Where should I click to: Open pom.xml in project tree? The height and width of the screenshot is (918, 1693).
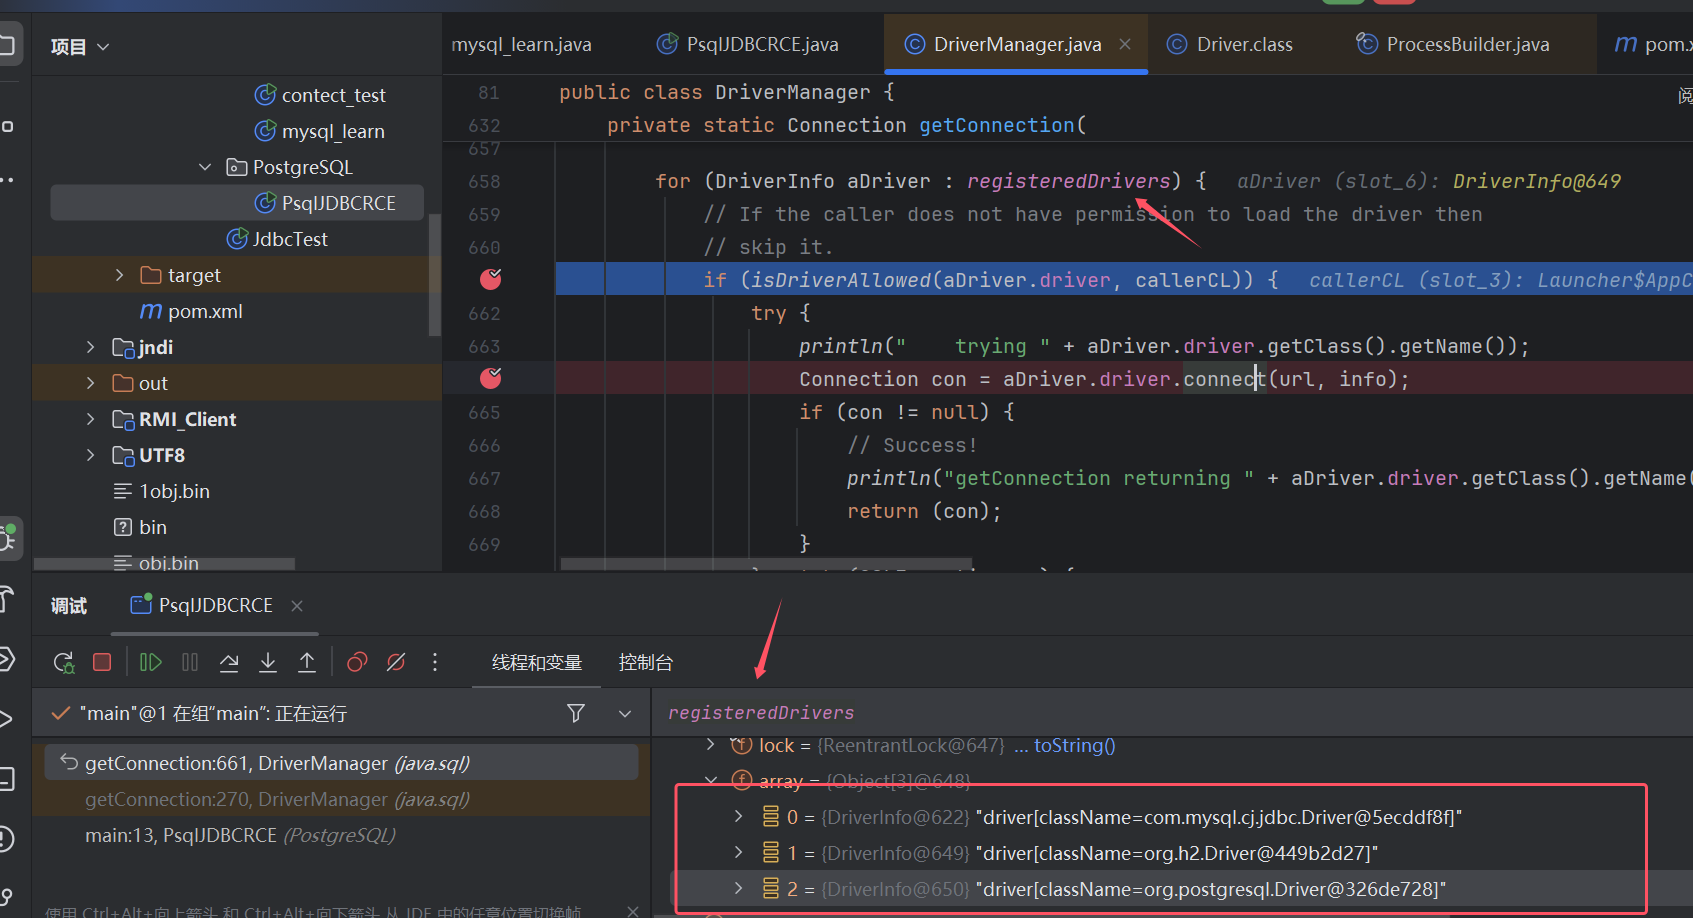(192, 311)
